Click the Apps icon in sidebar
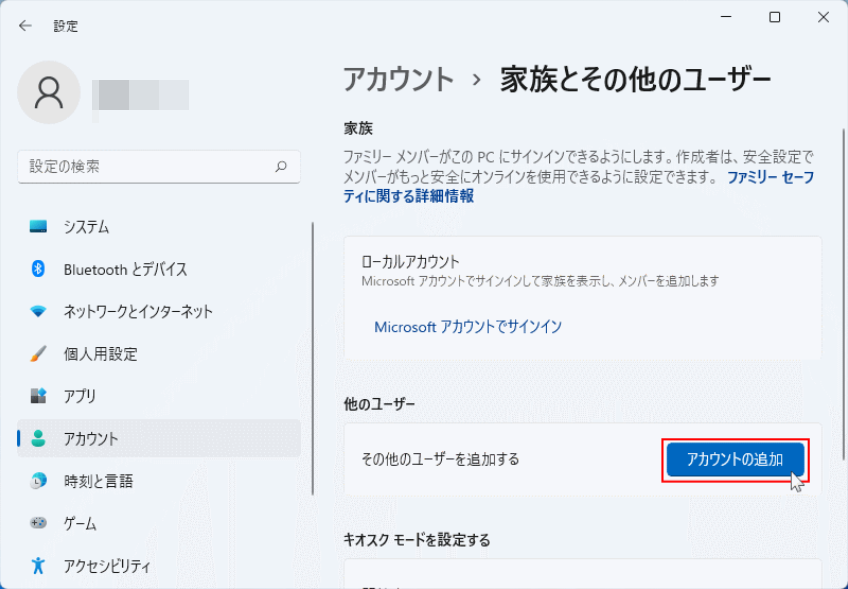Image resolution: width=848 pixels, height=589 pixels. (39, 396)
